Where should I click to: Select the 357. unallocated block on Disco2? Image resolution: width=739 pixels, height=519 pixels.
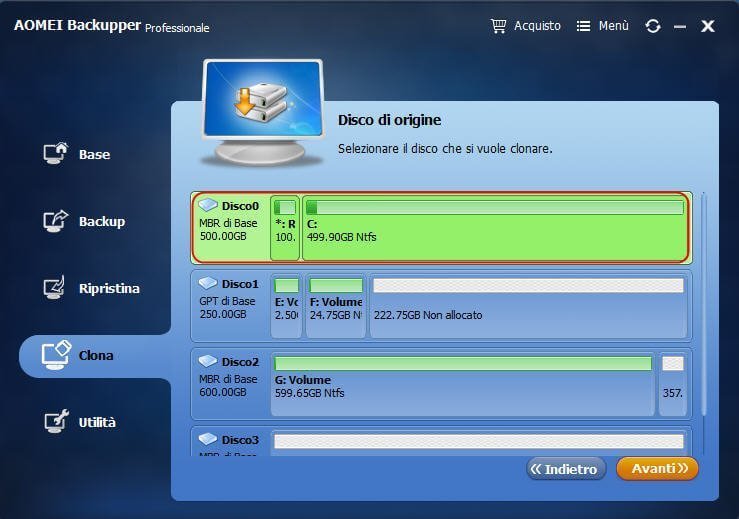673,384
